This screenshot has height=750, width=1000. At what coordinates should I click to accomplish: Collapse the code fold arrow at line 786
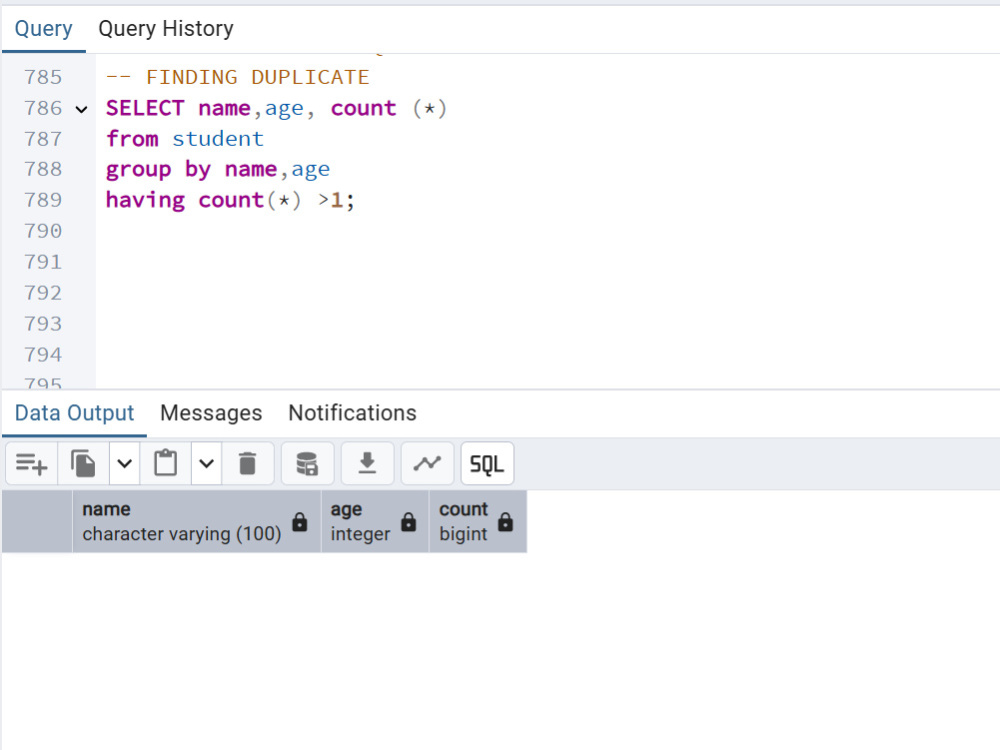[81, 109]
